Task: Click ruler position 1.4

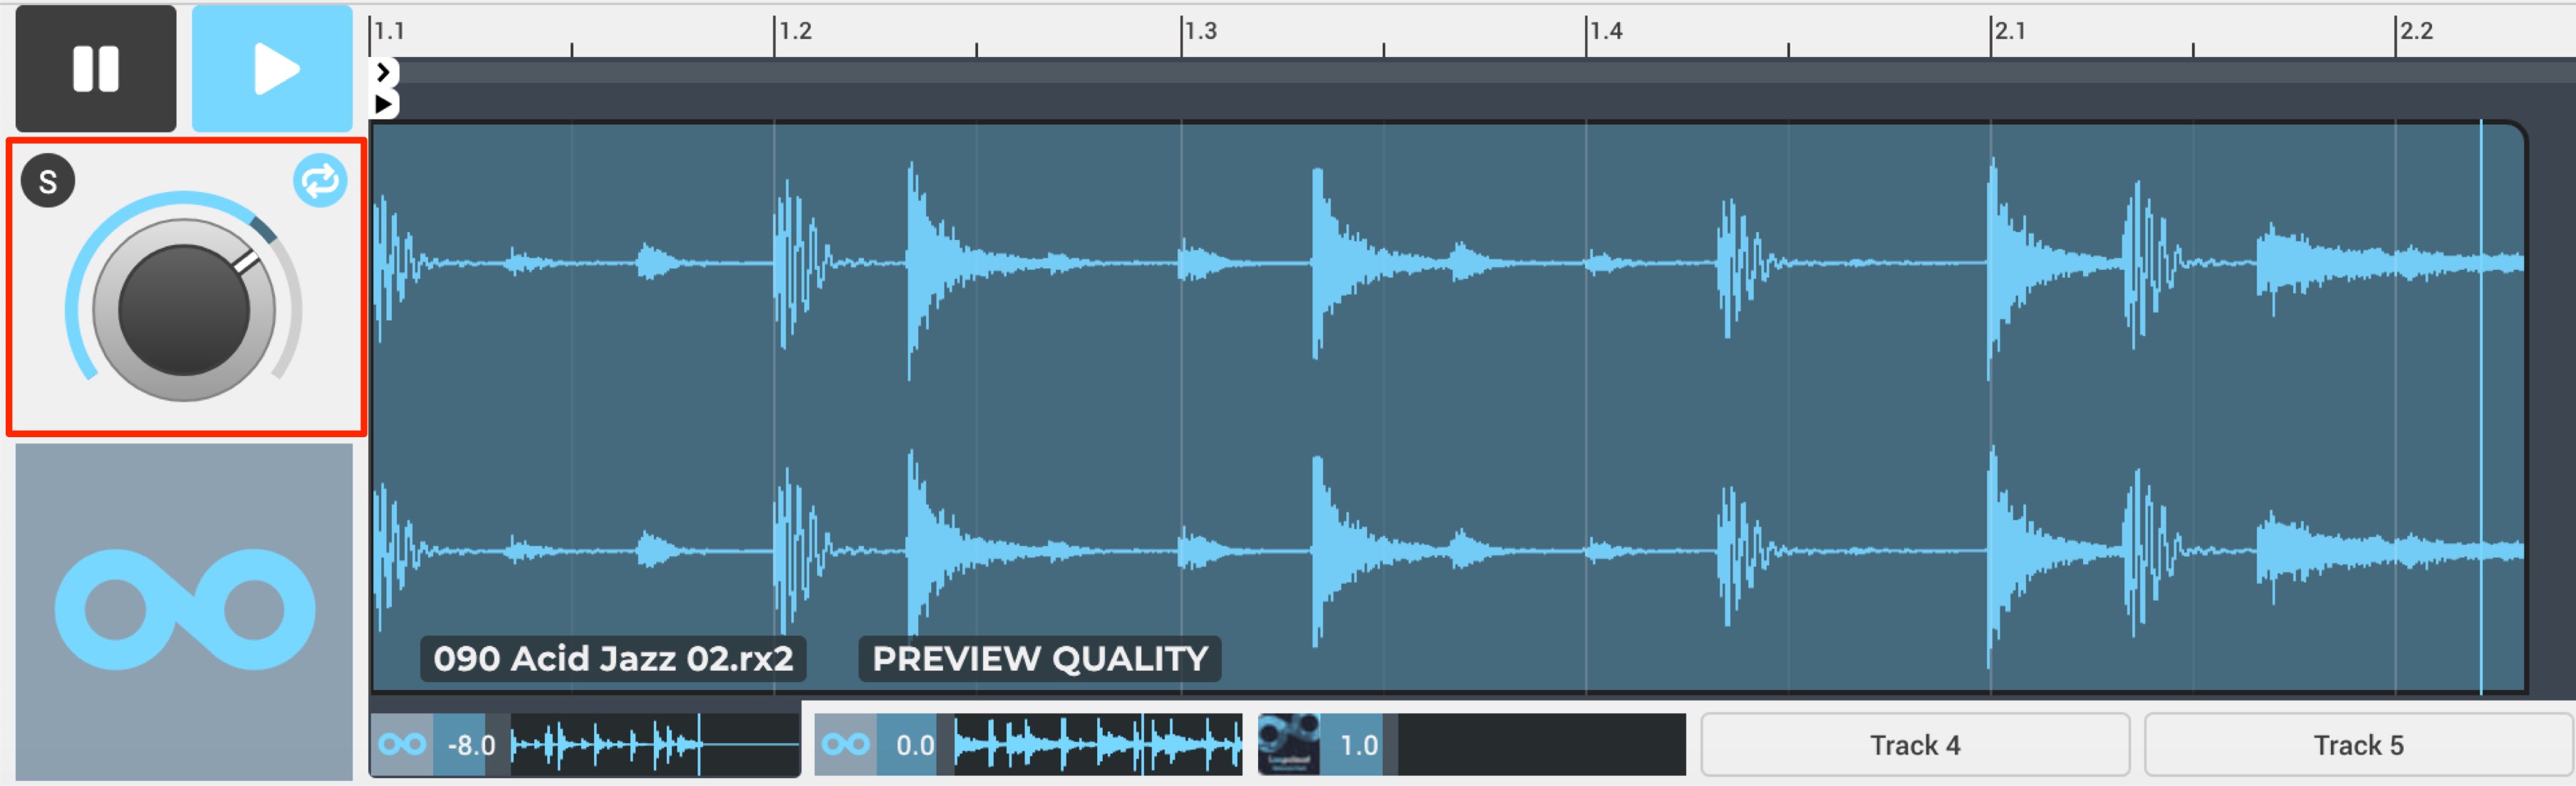Action: (1605, 30)
